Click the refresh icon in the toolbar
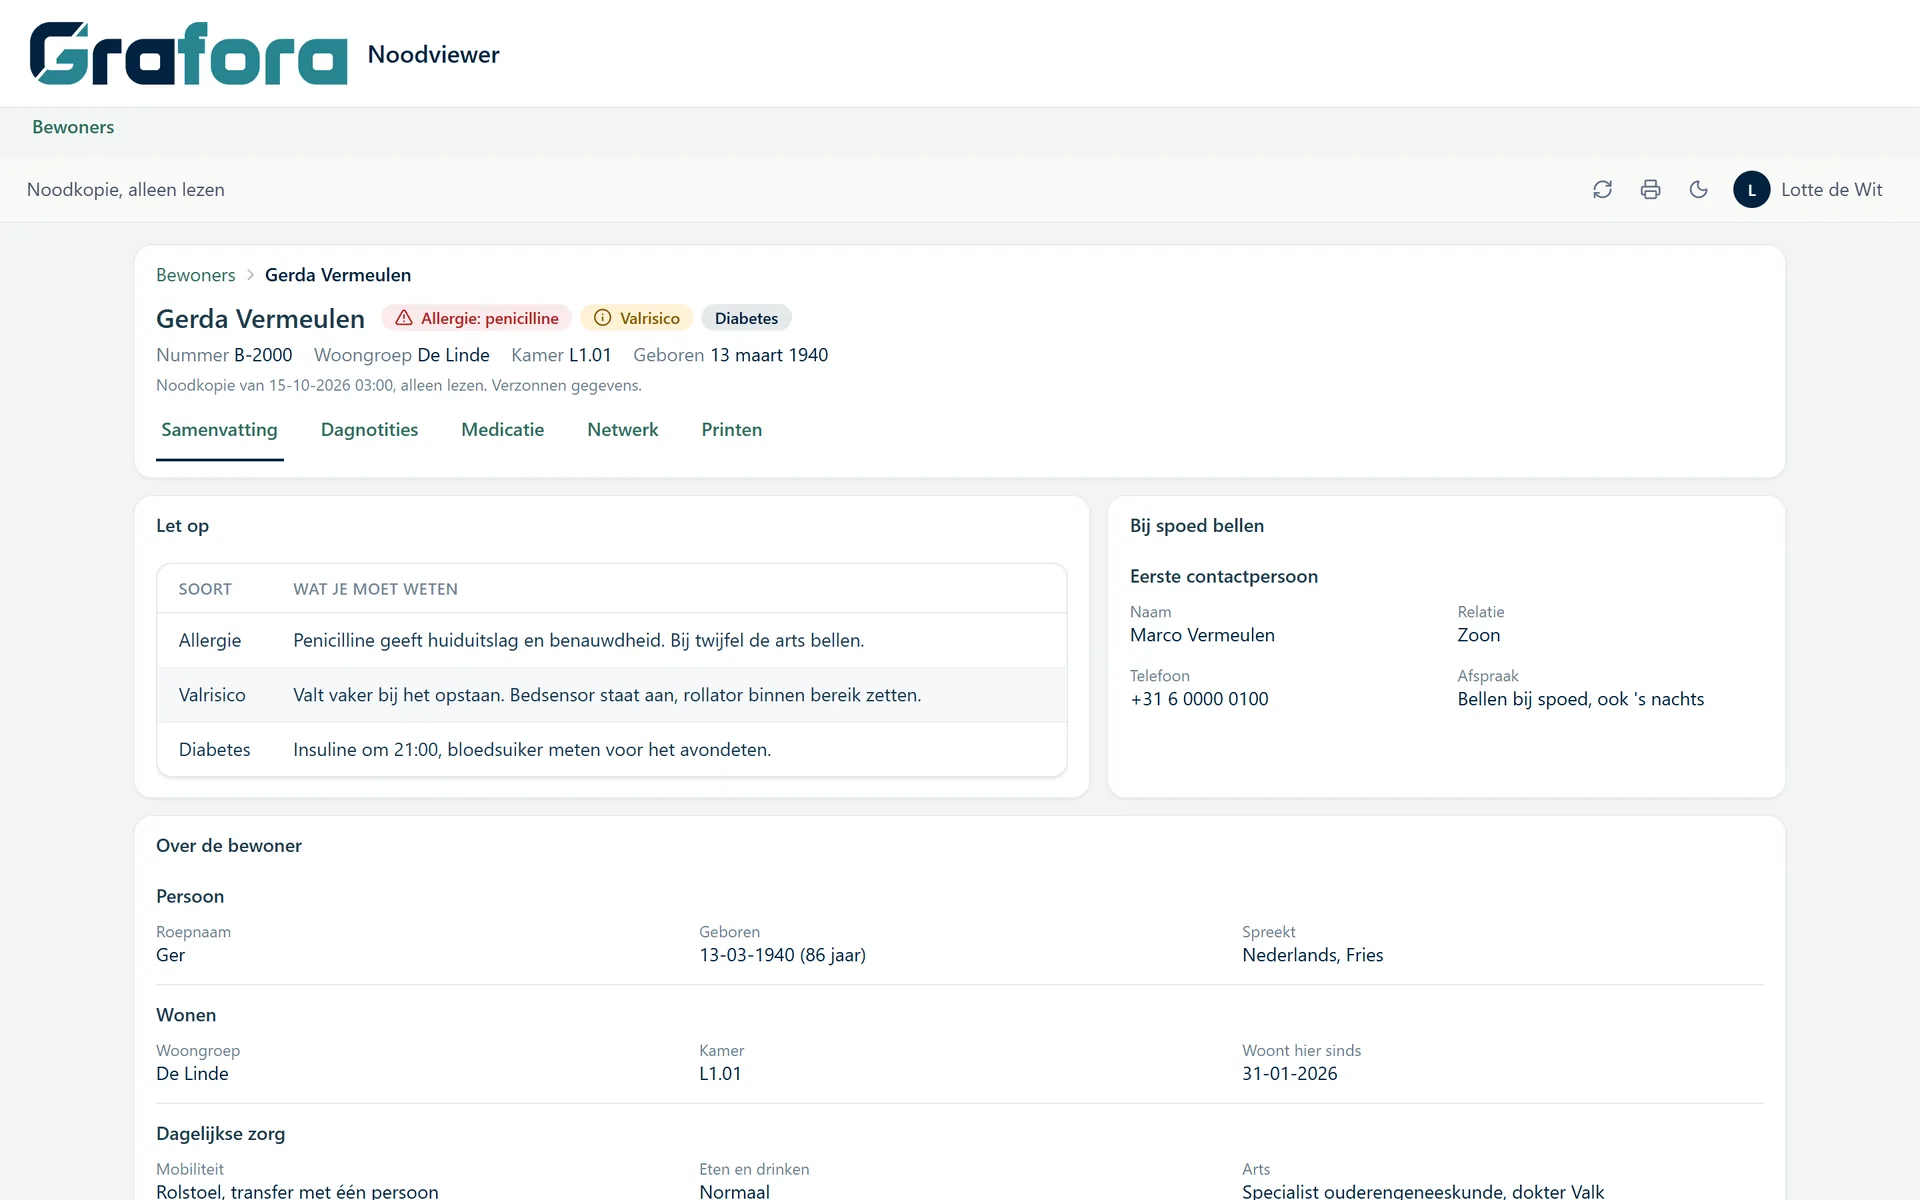Image resolution: width=1920 pixels, height=1200 pixels. 1602,190
